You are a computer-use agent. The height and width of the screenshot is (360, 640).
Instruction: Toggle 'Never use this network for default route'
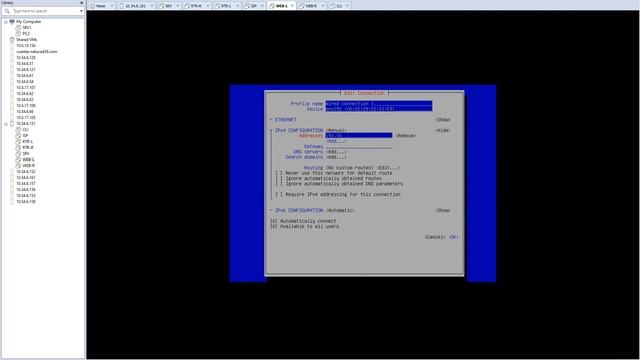click(x=279, y=173)
